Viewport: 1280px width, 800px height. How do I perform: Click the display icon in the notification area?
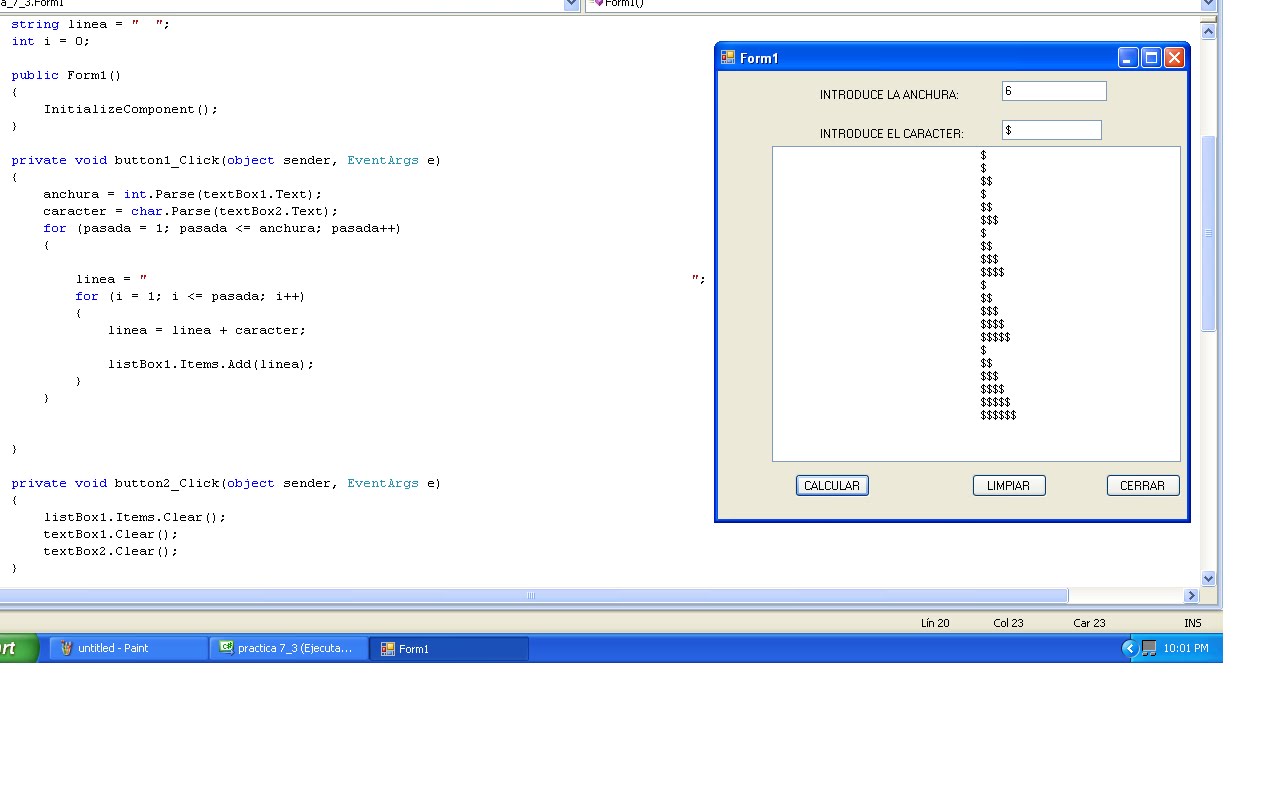pyautogui.click(x=1149, y=648)
